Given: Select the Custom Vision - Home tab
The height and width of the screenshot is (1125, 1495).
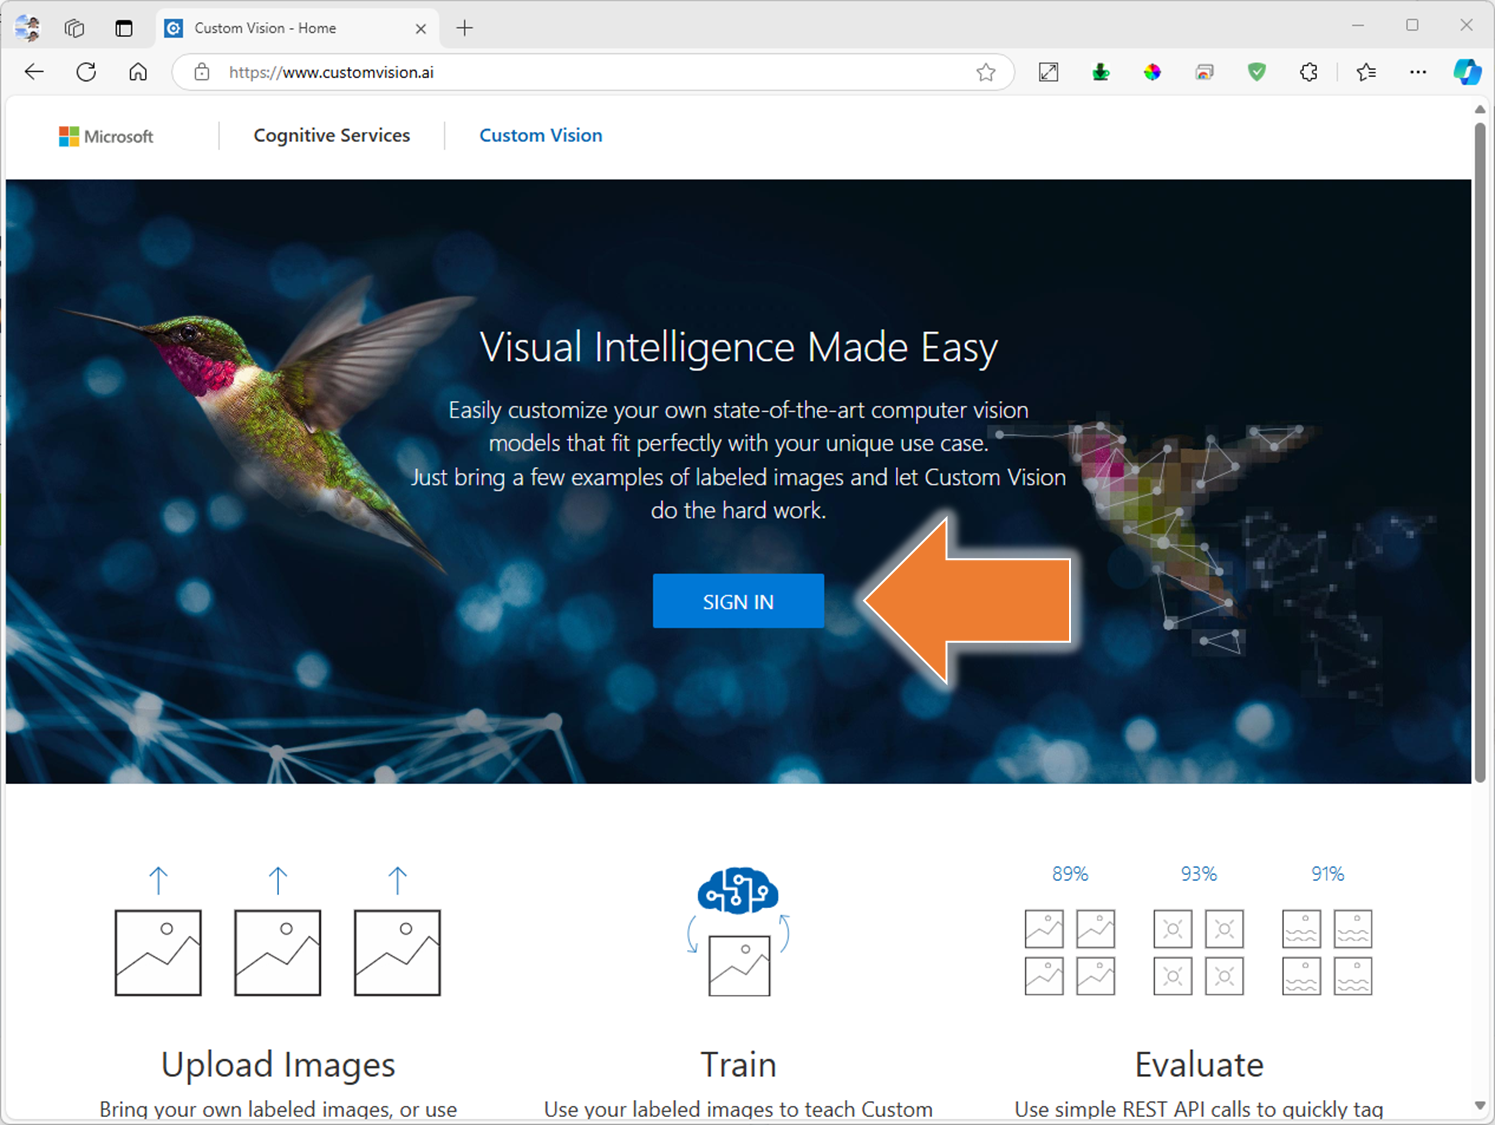Looking at the screenshot, I should pos(298,28).
